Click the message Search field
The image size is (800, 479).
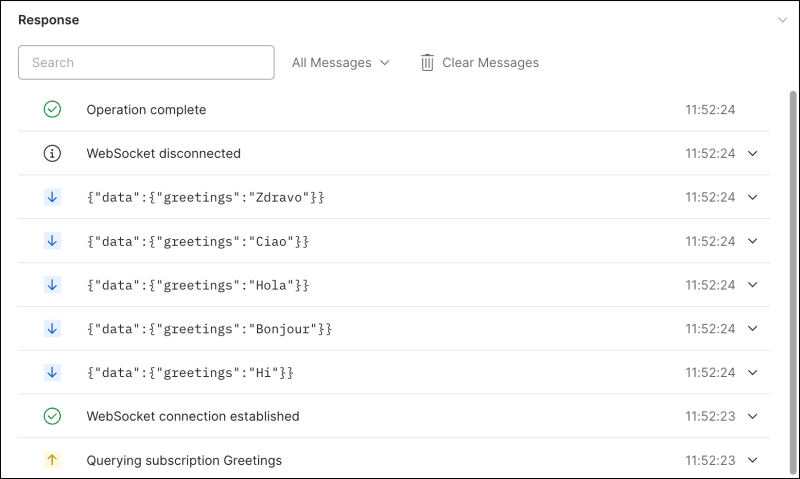(146, 62)
